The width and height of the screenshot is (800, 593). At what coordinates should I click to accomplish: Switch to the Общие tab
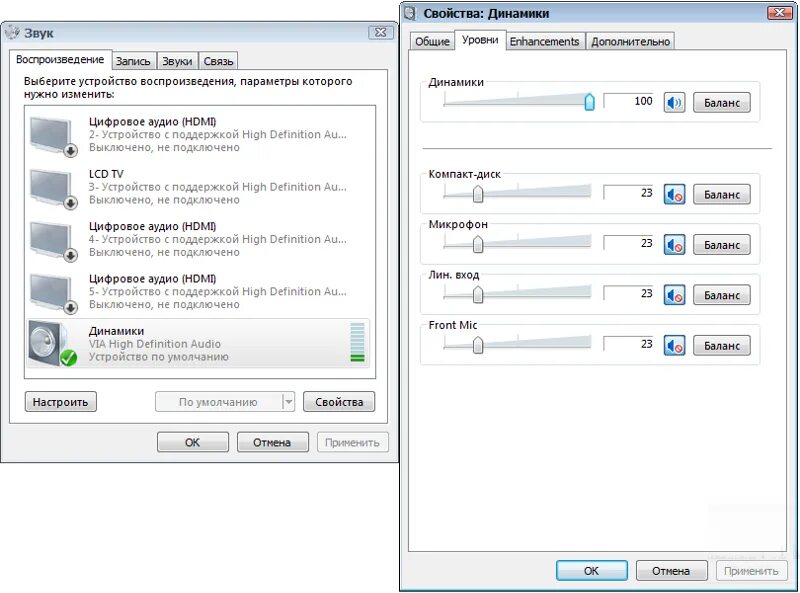pyautogui.click(x=432, y=41)
